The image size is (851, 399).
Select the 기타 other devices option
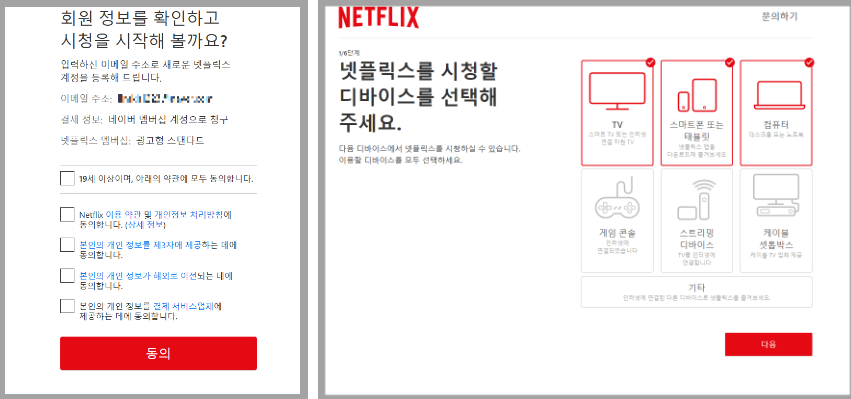pyautogui.click(x=697, y=292)
